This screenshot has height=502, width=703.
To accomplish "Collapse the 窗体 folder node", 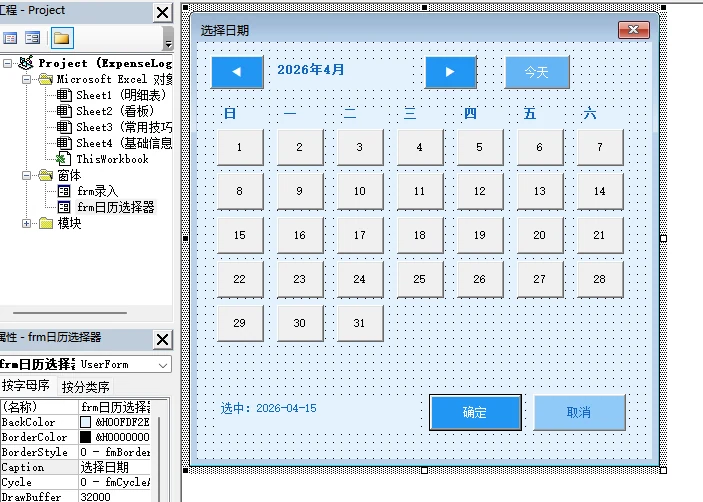I will (26, 175).
